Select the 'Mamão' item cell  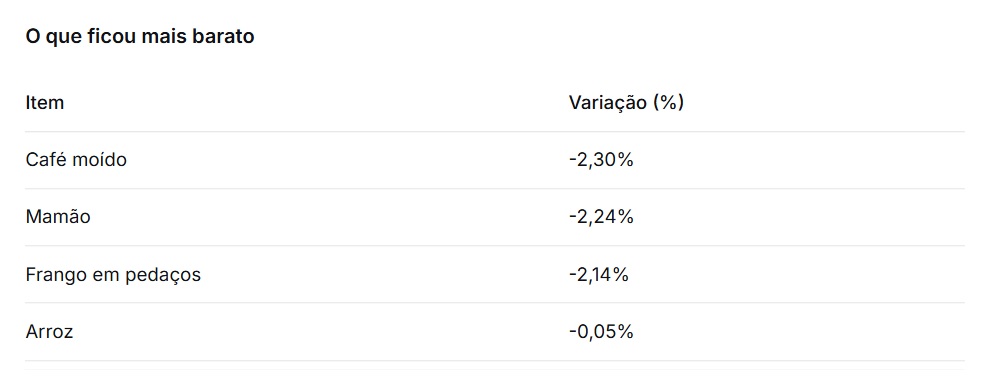coord(58,217)
